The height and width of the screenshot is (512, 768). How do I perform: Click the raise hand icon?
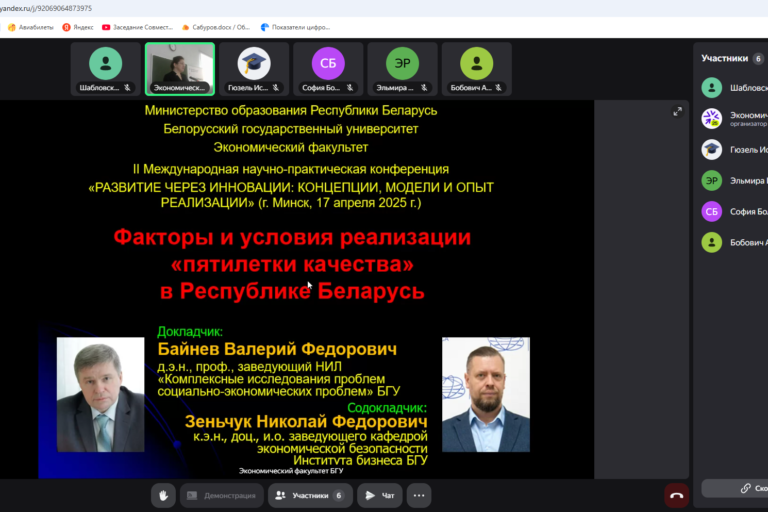pos(164,495)
